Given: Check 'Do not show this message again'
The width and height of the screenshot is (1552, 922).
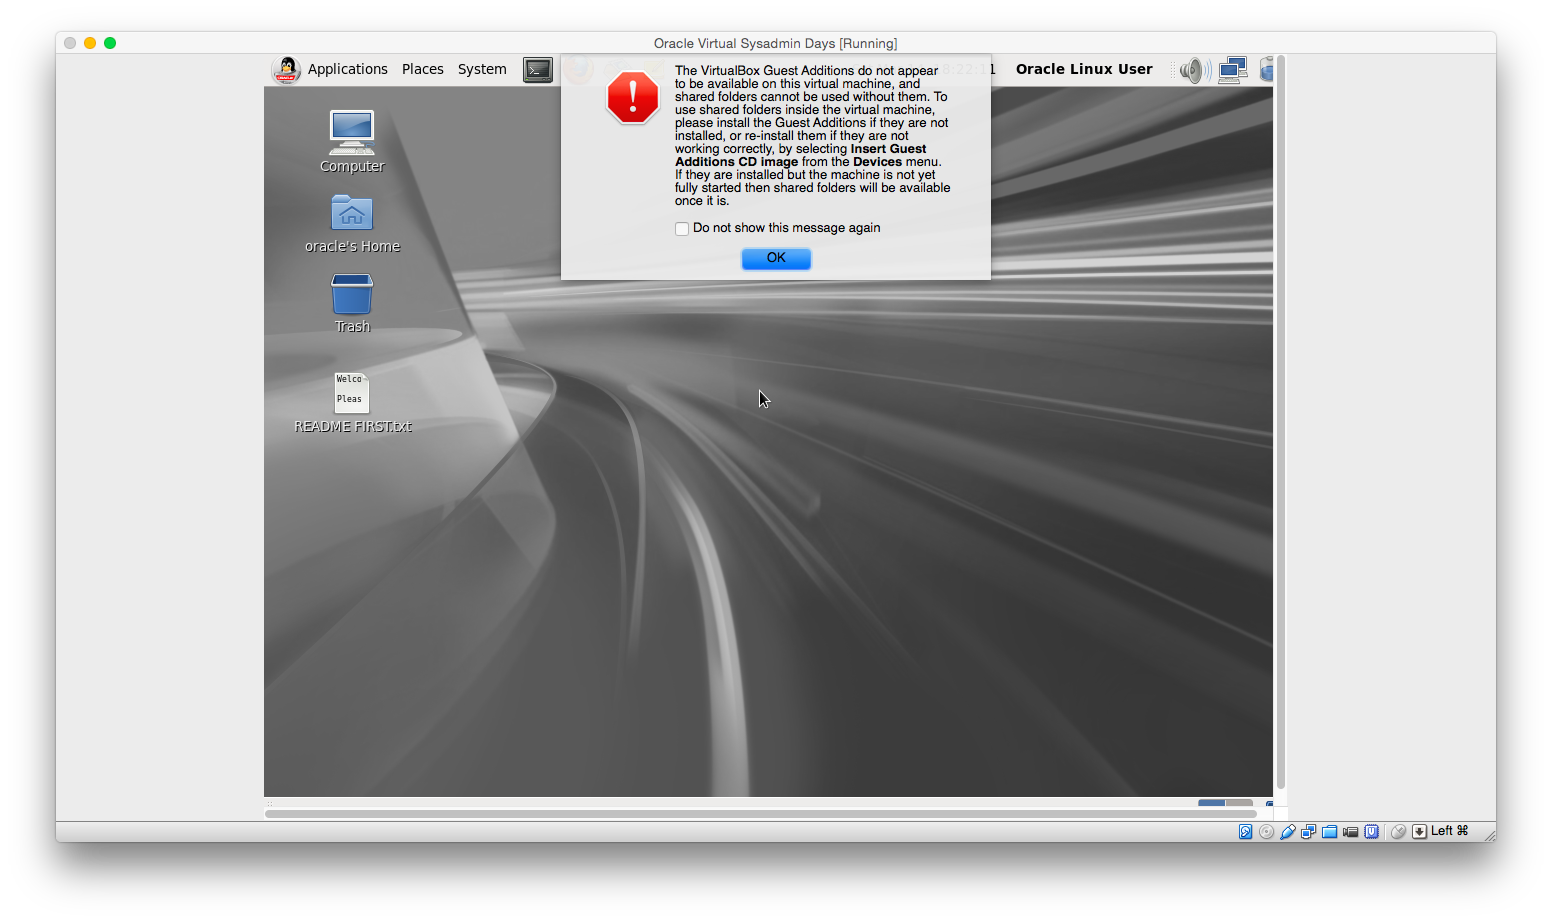Looking at the screenshot, I should click(682, 229).
